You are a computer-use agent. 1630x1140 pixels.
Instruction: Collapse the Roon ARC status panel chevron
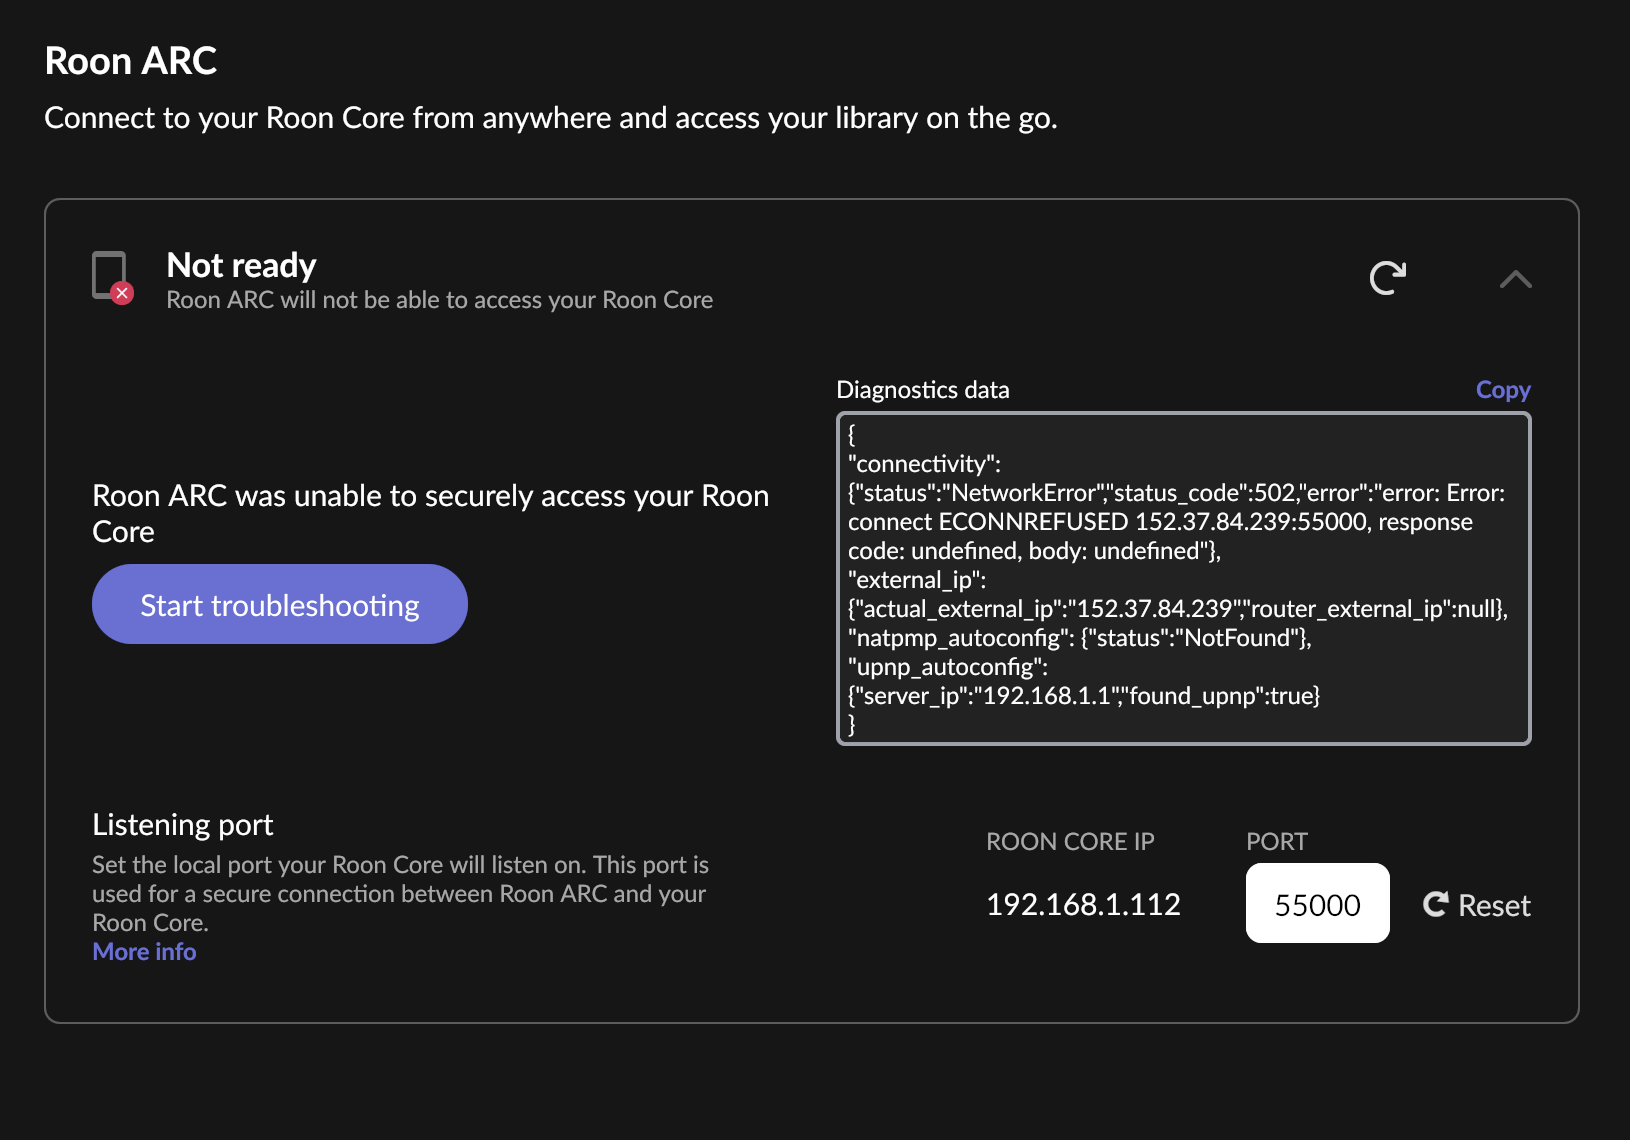(x=1516, y=279)
